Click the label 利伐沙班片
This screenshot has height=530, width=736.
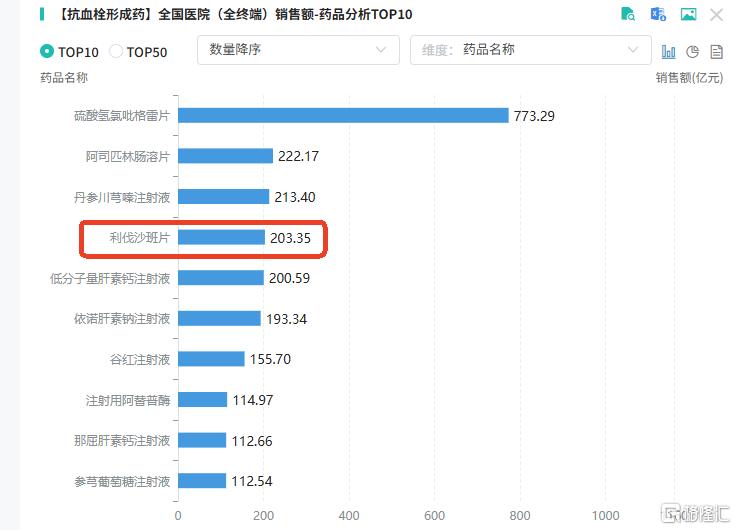coord(139,238)
